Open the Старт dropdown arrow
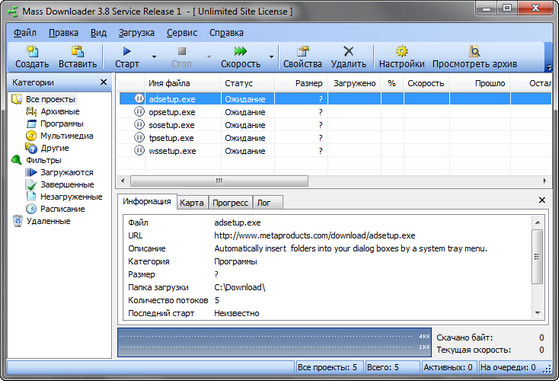This screenshot has height=381, width=559. pyautogui.click(x=154, y=57)
